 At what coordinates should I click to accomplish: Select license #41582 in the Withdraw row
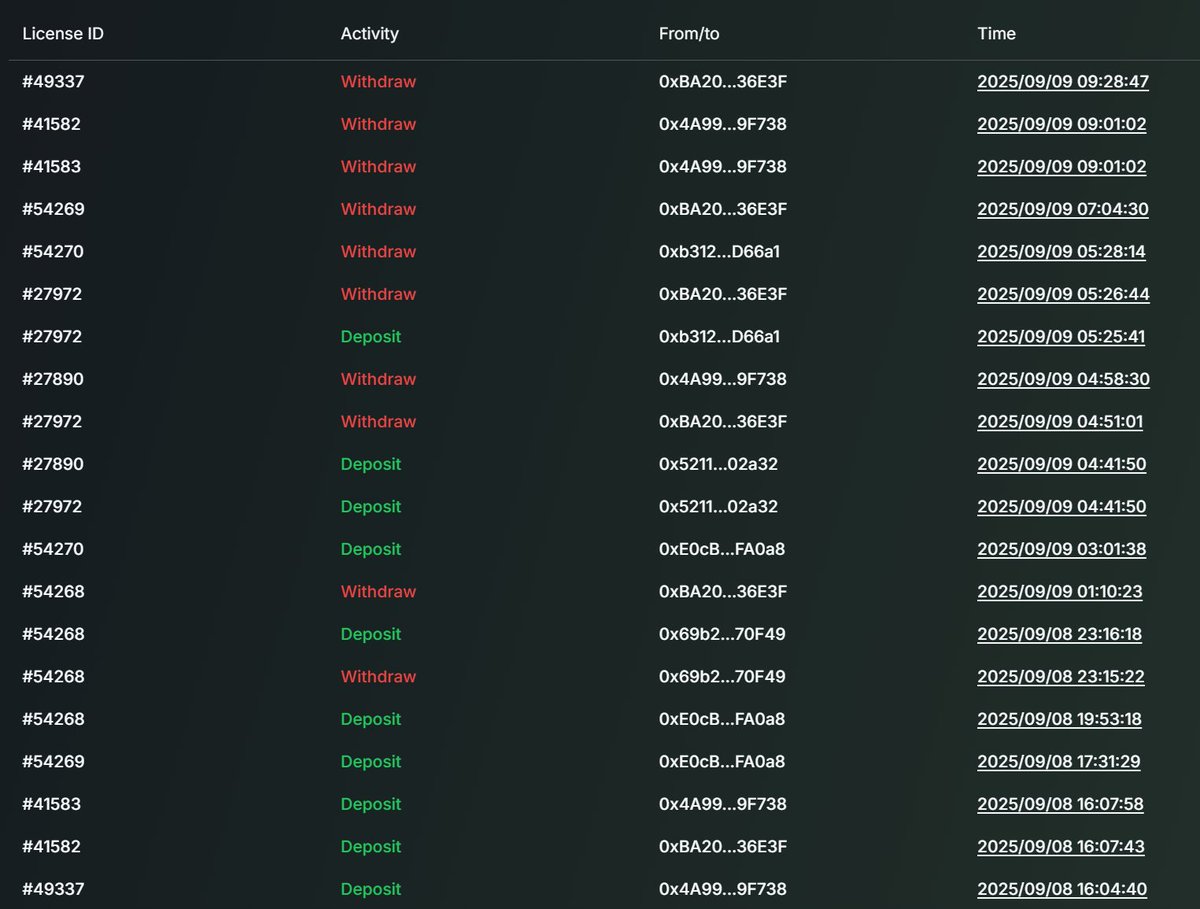tap(51, 124)
